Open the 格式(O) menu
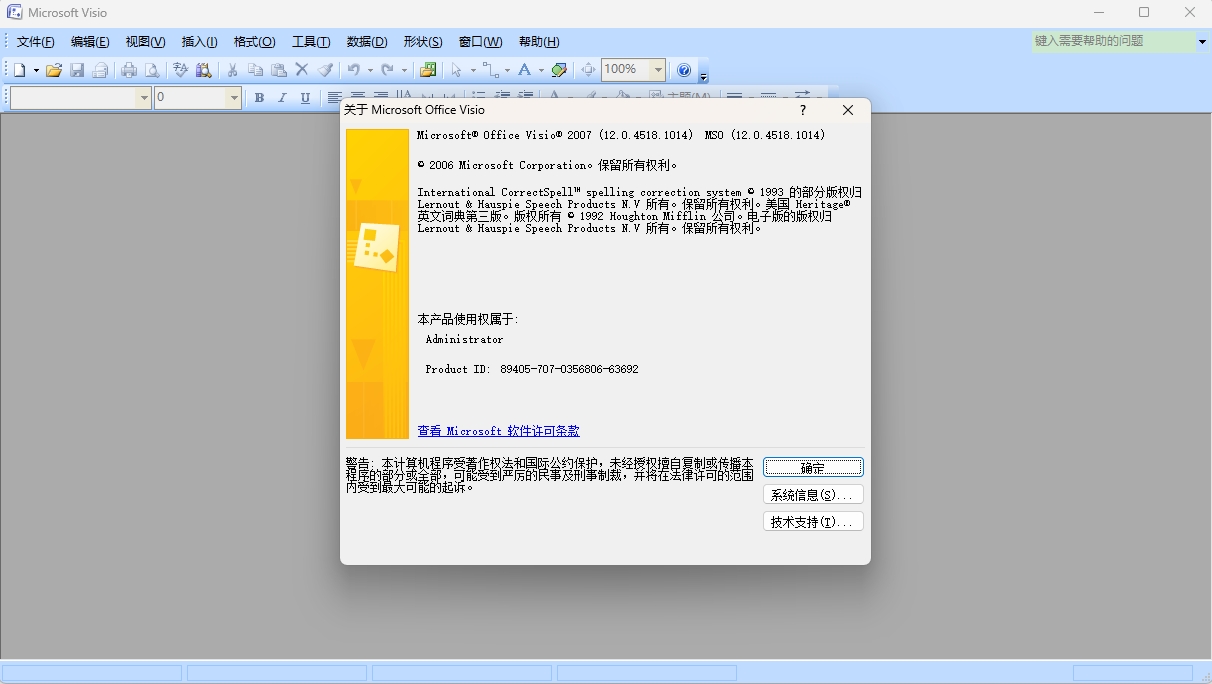This screenshot has height=684, width=1212. [x=254, y=42]
